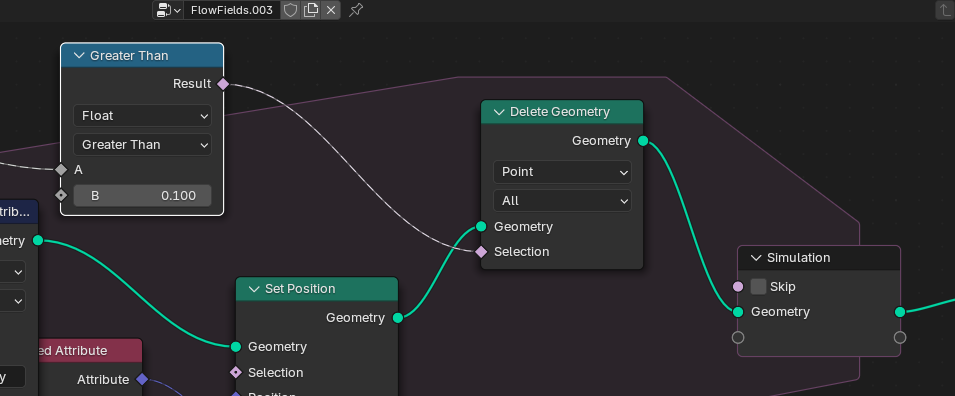Click the B value field 0.100
Image resolution: width=955 pixels, height=396 pixels.
(143, 196)
